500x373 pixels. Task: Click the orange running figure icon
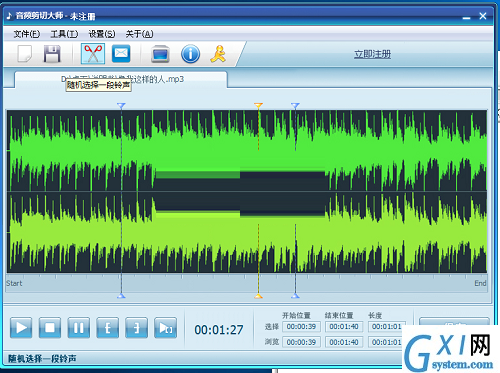(x=218, y=54)
